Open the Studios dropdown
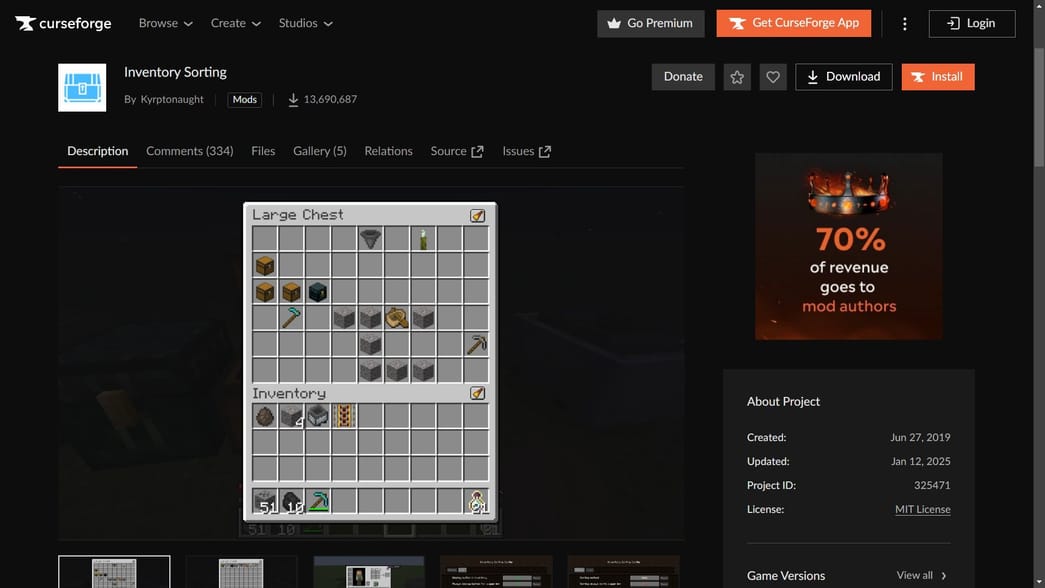 coord(305,23)
